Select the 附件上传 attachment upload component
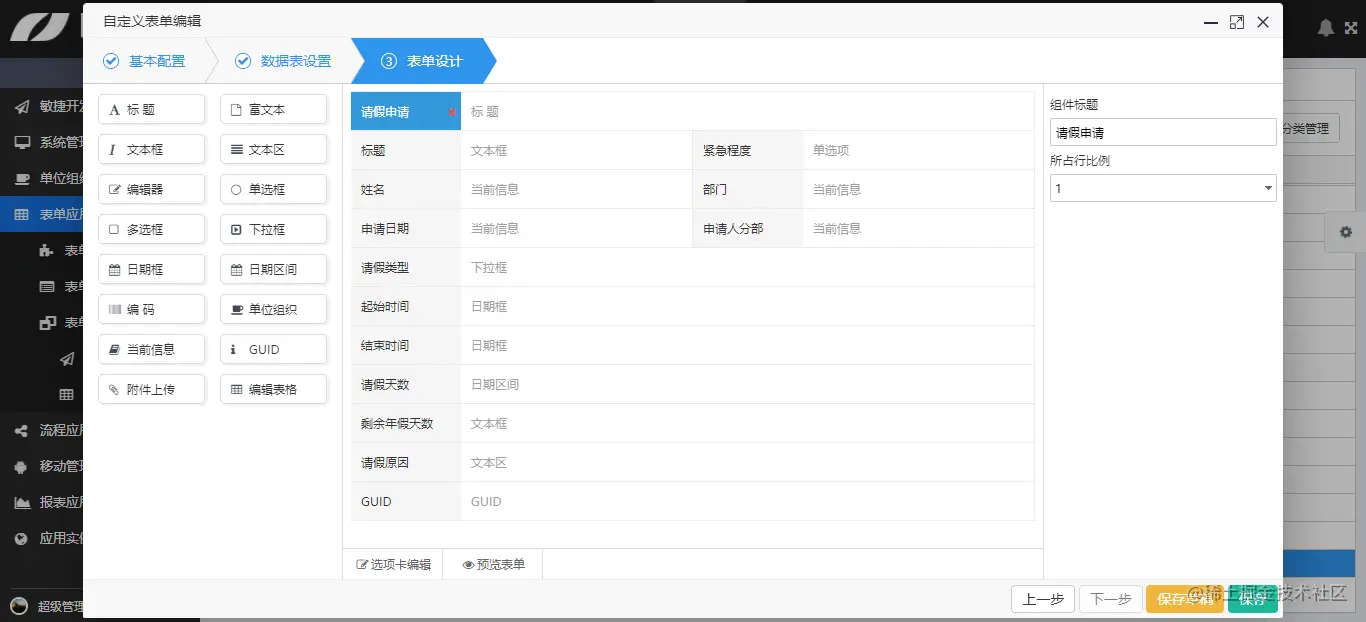 tap(151, 389)
